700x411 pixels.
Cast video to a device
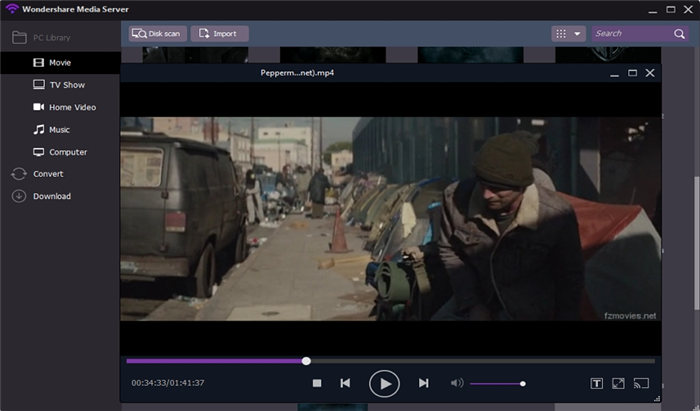click(x=641, y=383)
